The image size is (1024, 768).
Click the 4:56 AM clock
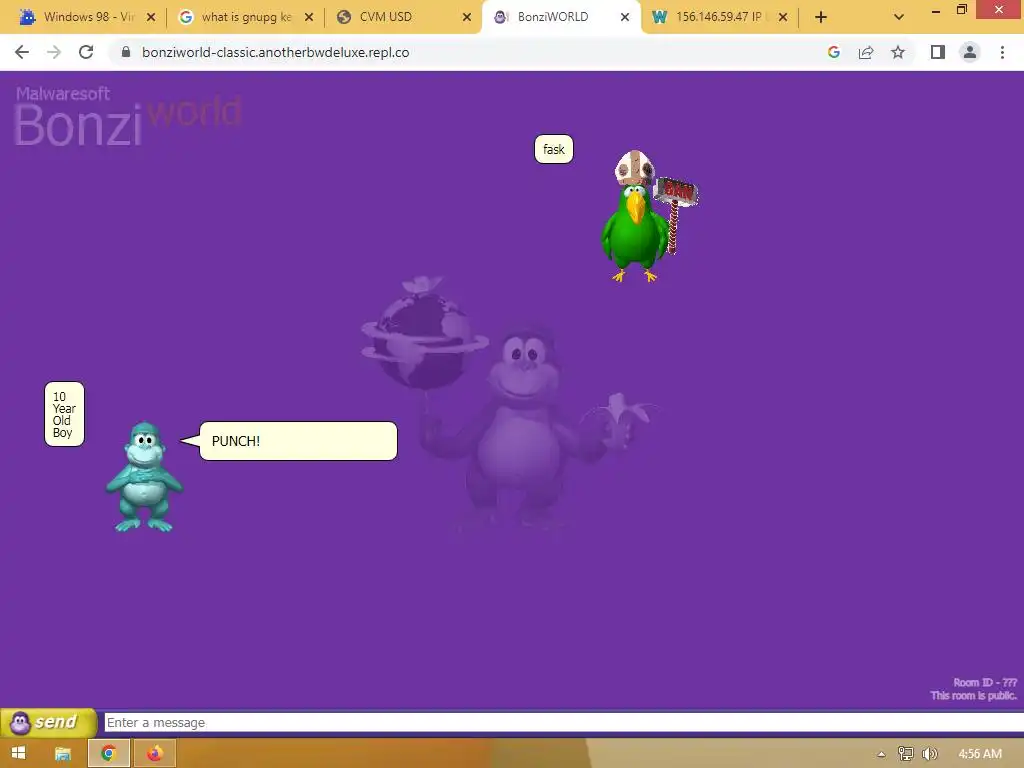point(980,754)
